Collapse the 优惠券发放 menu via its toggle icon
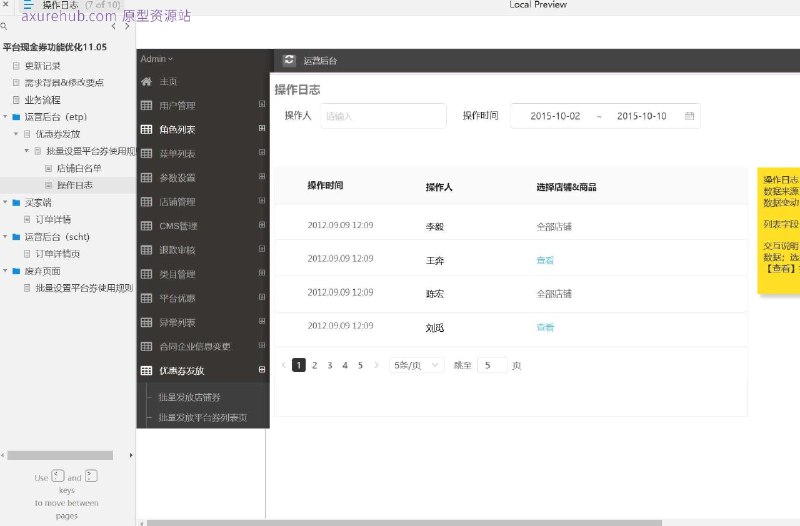800x526 pixels. point(262,369)
